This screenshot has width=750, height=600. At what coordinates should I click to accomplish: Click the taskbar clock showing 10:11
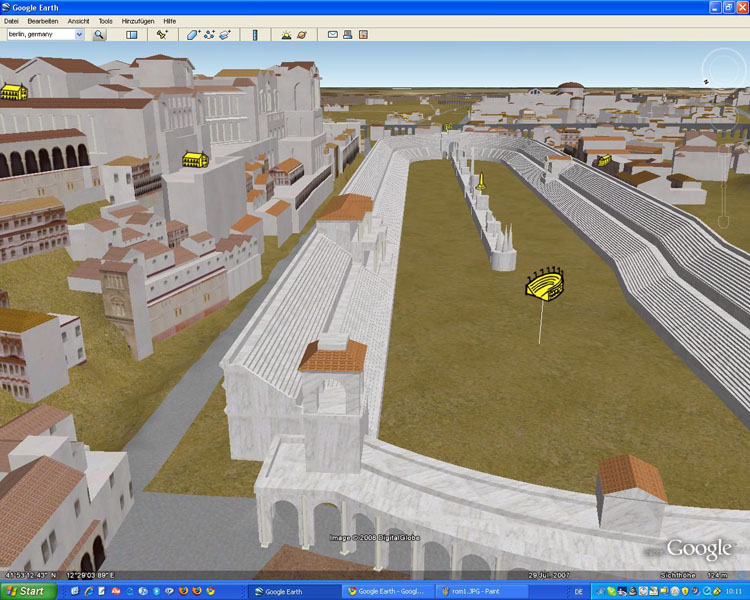tap(734, 592)
